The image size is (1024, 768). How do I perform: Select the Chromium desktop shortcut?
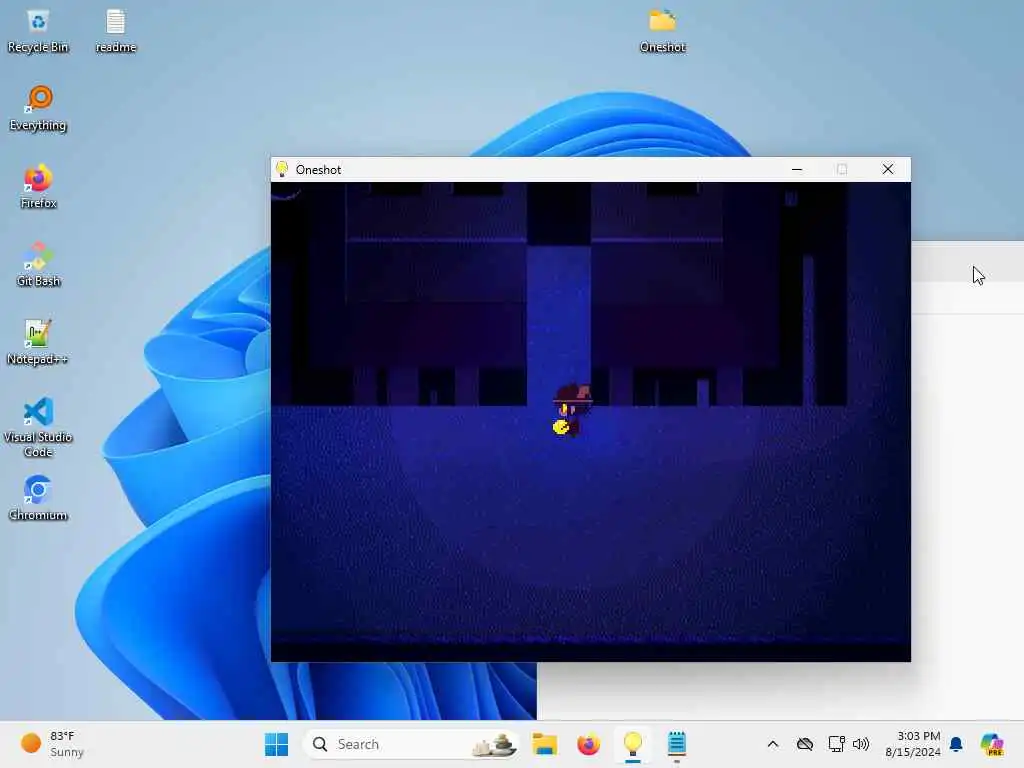[38, 498]
